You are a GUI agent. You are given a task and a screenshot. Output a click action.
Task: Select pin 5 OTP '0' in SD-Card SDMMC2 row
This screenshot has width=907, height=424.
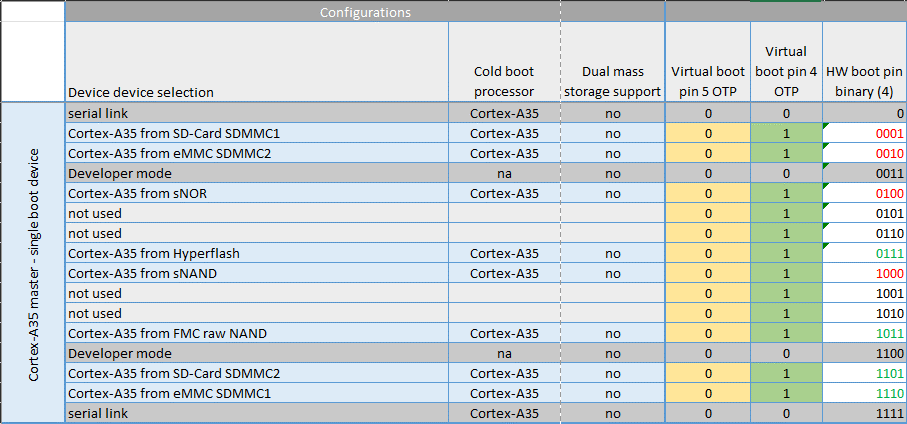pyautogui.click(x=708, y=374)
